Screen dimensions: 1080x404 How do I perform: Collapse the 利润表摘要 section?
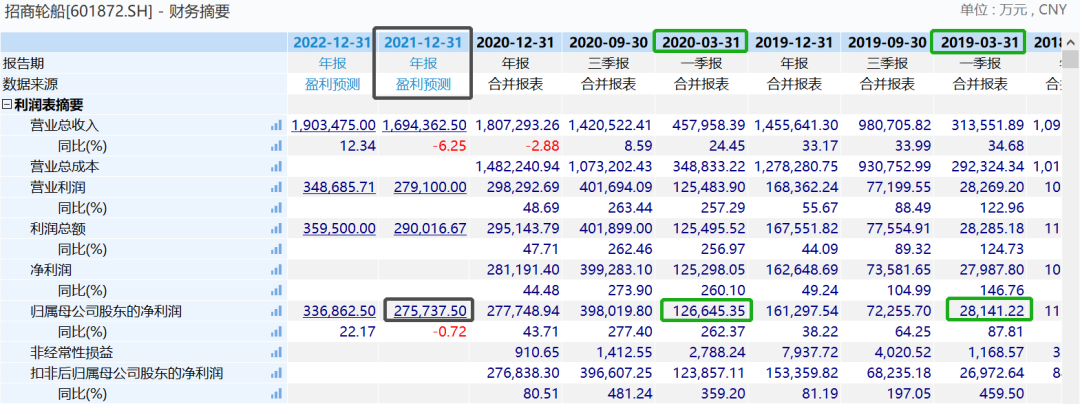click(7, 105)
